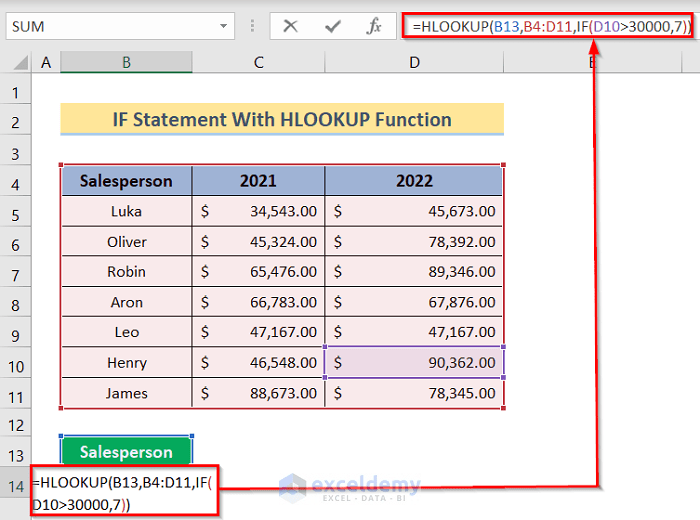Open the Name Box dropdown arrow
The image size is (700, 520).
pos(223,26)
